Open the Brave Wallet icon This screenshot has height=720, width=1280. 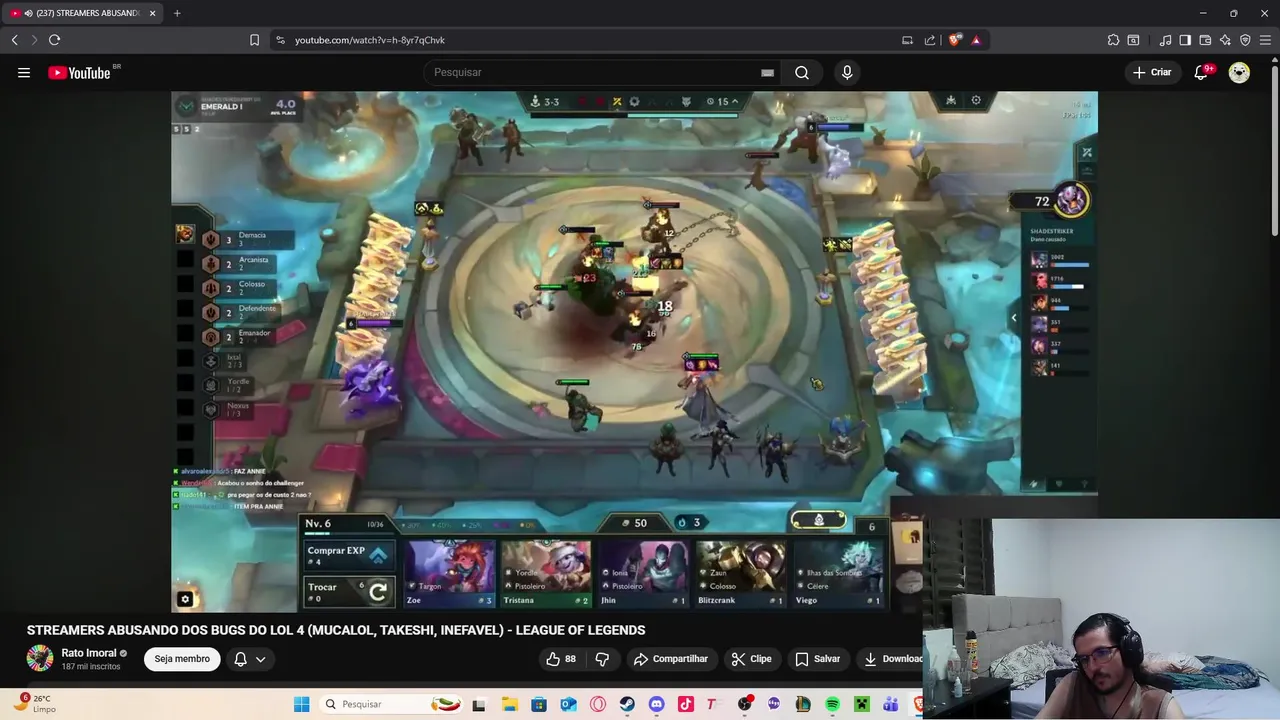1205,40
